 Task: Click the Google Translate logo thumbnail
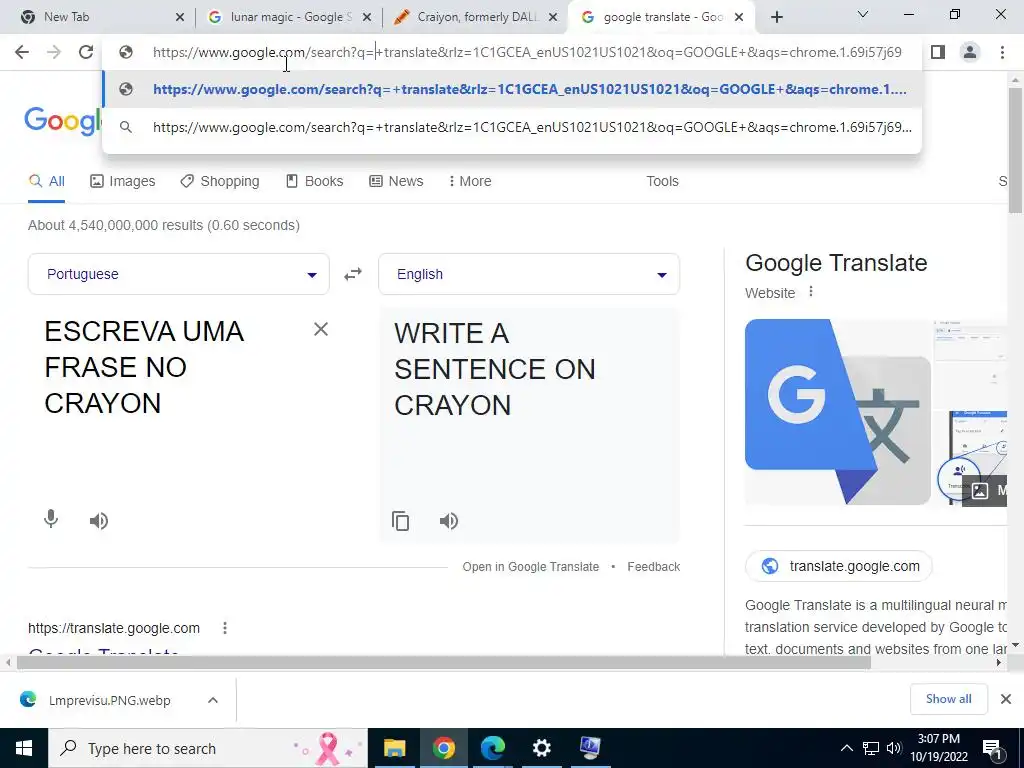click(x=838, y=411)
